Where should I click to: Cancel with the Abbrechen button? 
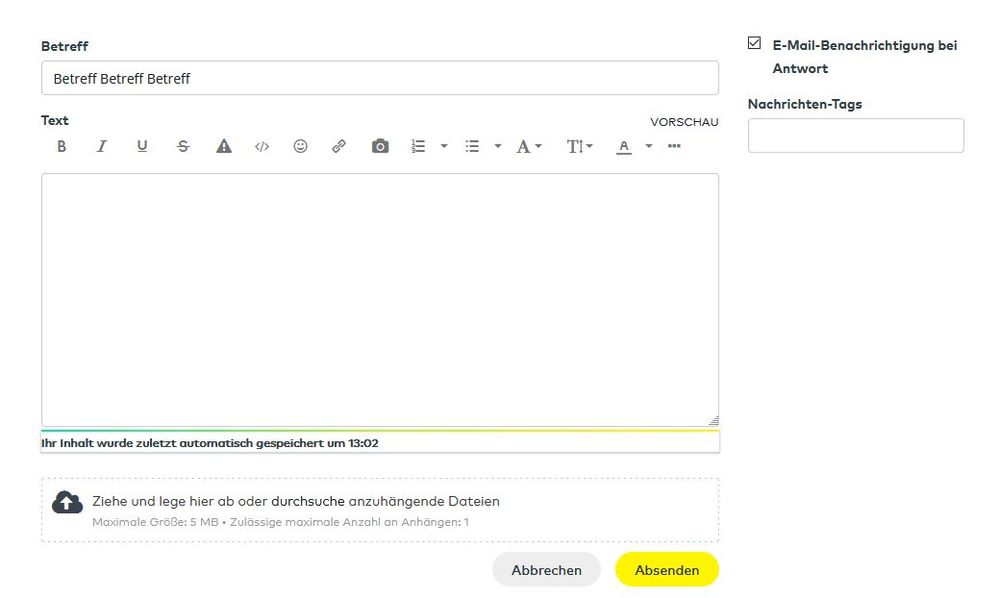546,570
